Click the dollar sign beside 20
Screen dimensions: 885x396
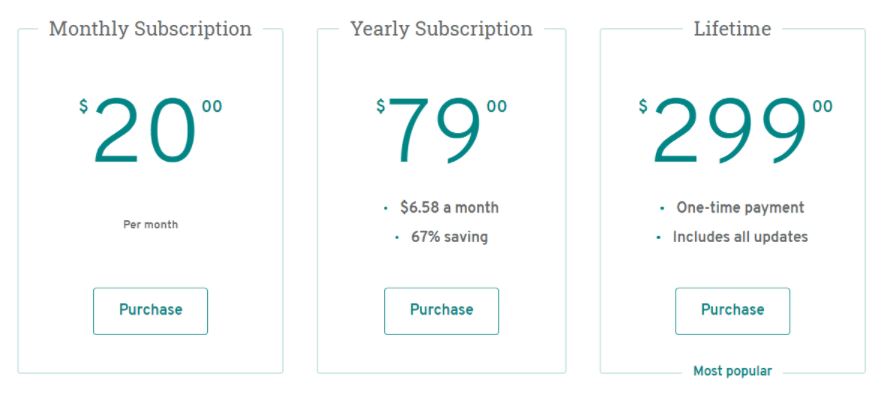click(84, 106)
